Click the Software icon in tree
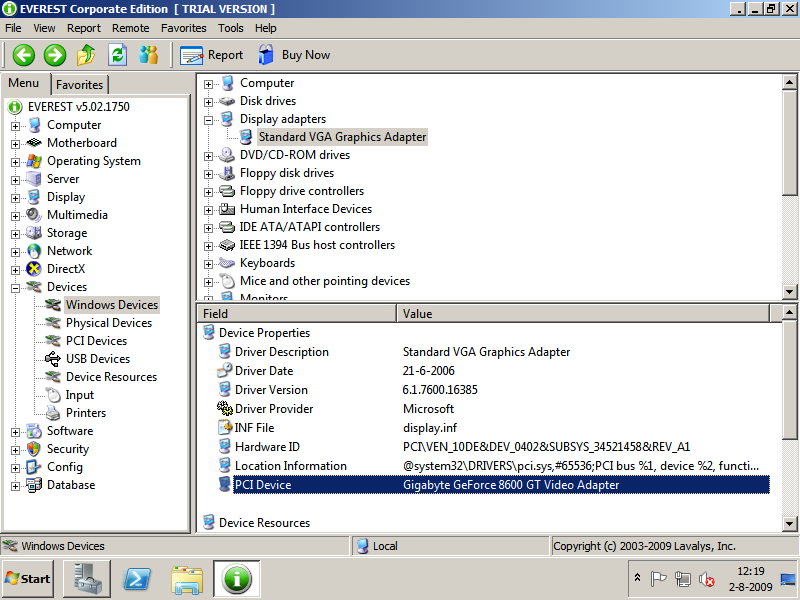Image resolution: width=800 pixels, height=600 pixels. click(x=34, y=431)
